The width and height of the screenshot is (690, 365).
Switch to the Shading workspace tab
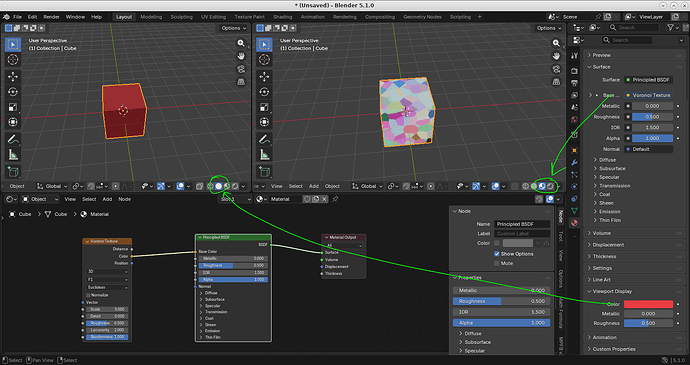283,17
